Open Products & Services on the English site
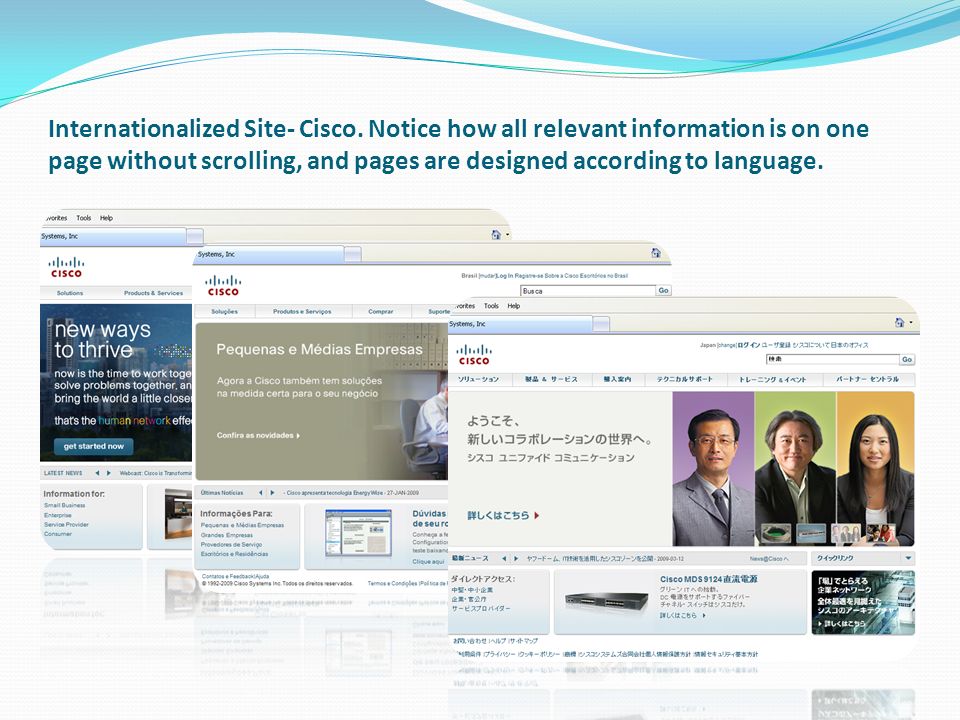 point(153,293)
